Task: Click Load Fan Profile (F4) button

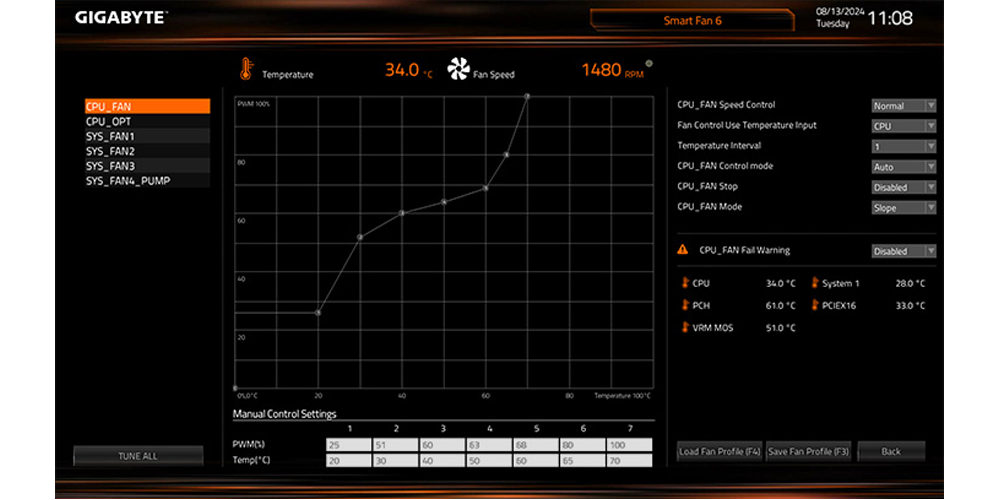Action: coord(719,452)
